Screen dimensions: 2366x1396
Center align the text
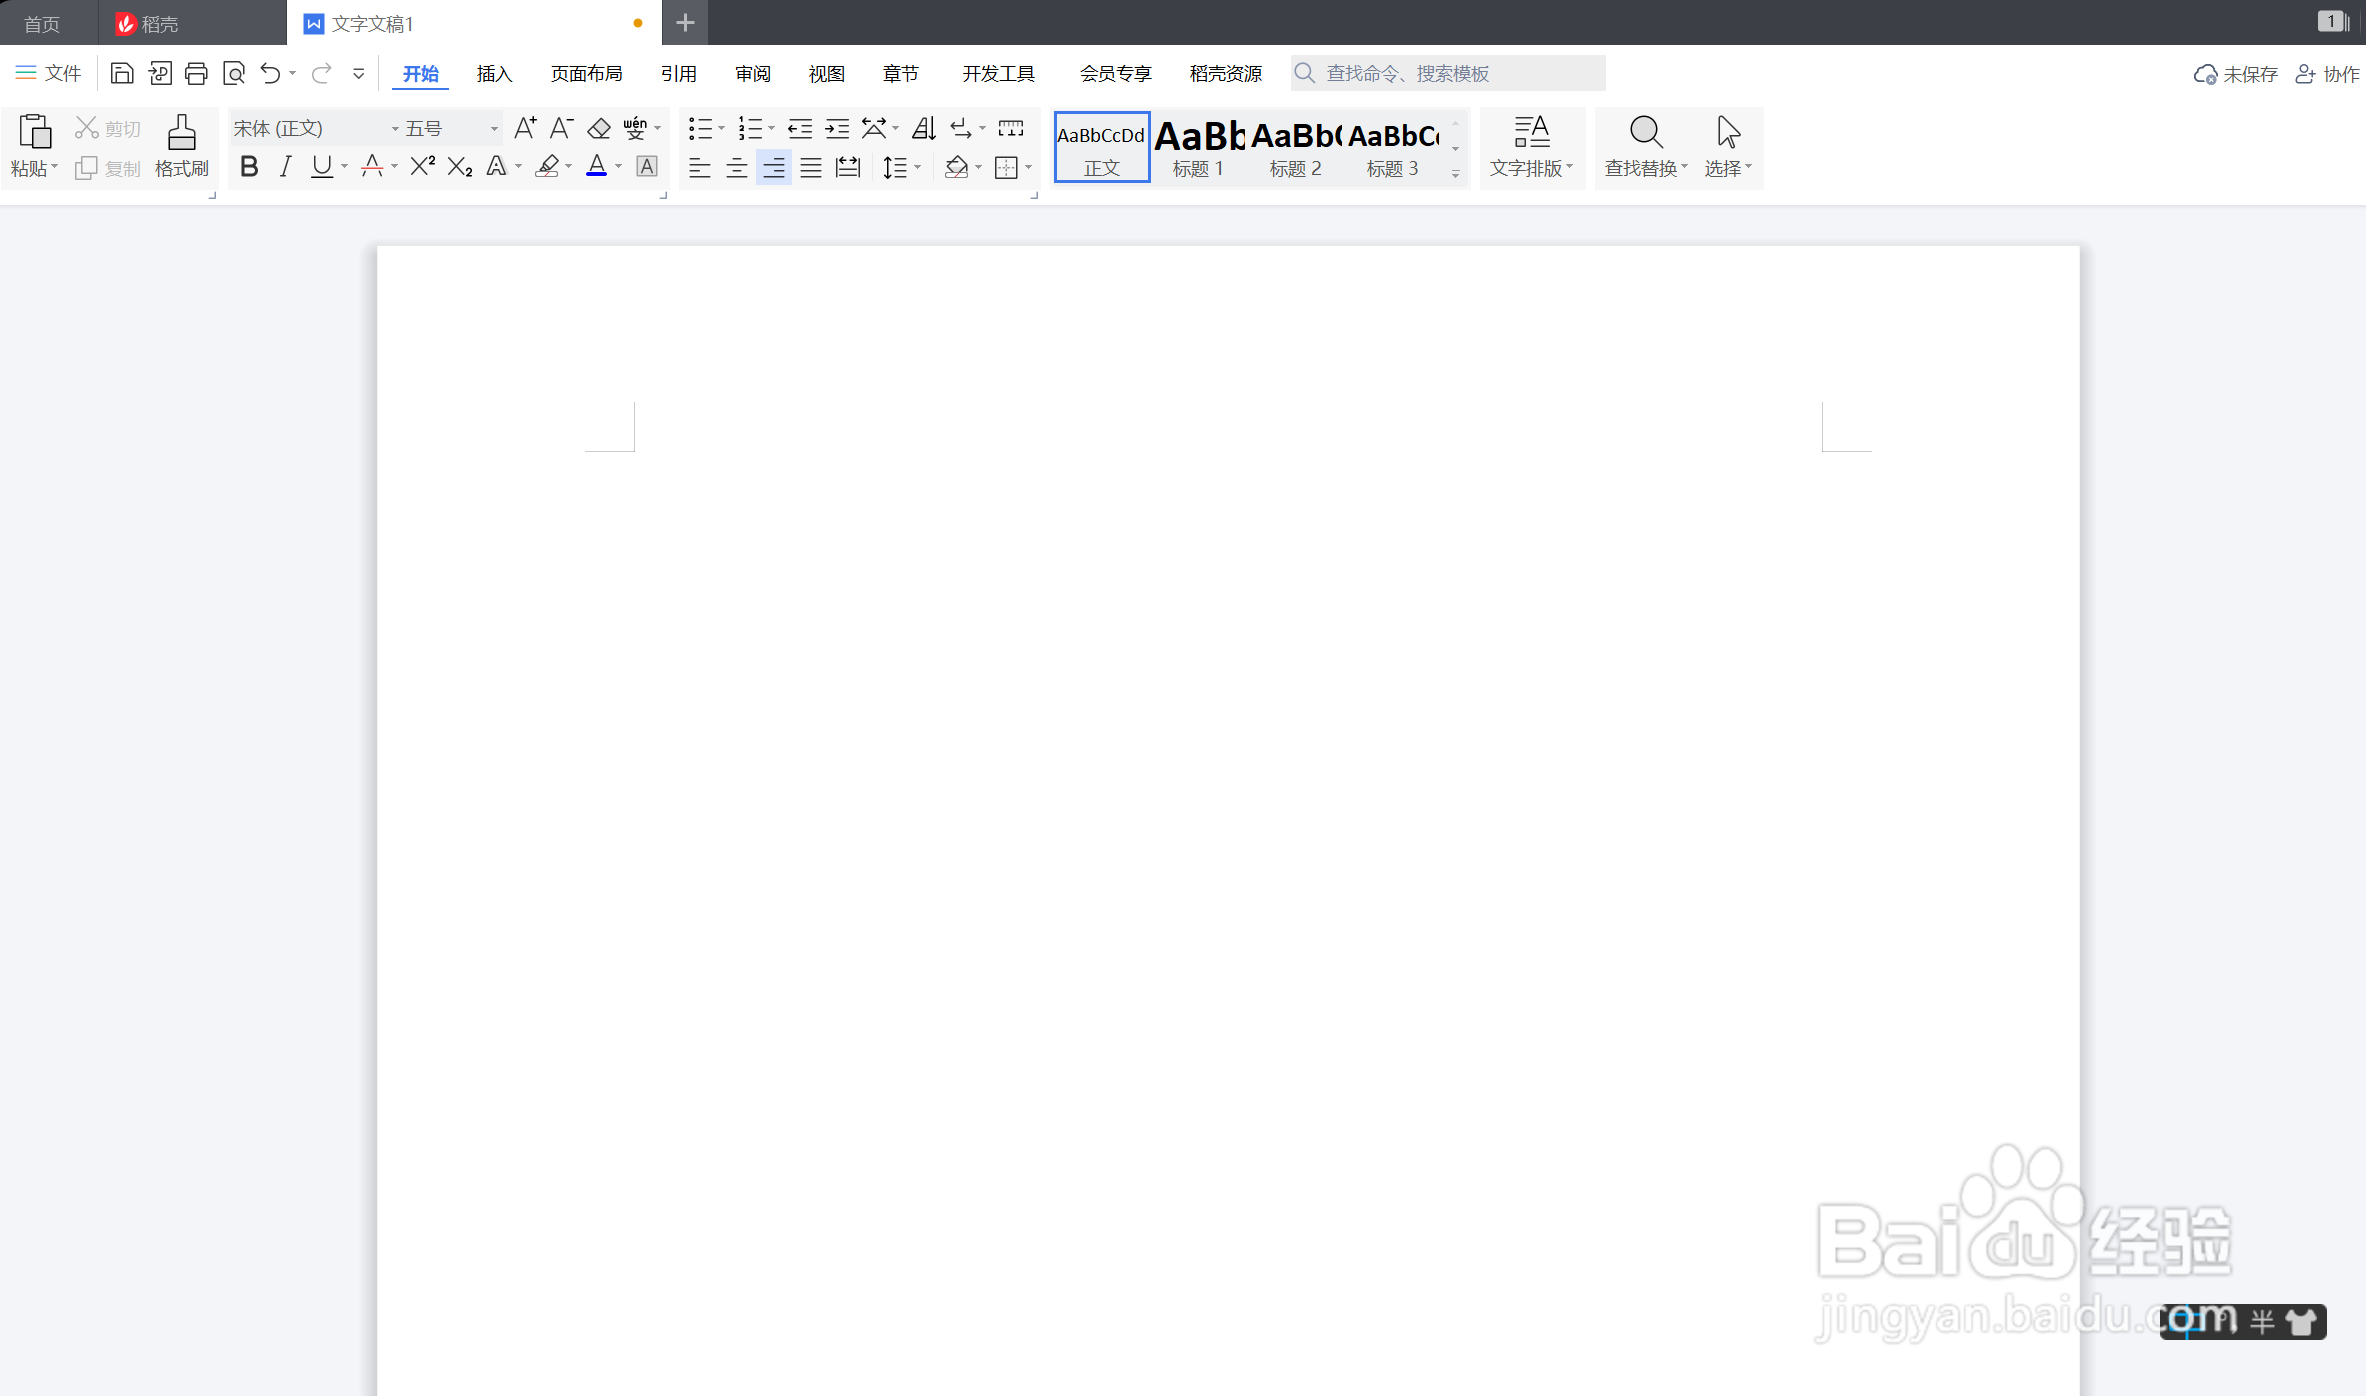[x=737, y=167]
